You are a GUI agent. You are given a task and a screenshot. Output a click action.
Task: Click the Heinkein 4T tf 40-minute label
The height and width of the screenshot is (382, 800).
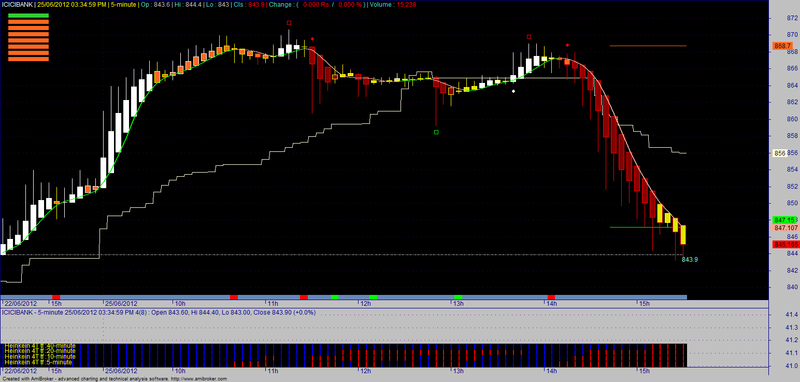click(40, 346)
